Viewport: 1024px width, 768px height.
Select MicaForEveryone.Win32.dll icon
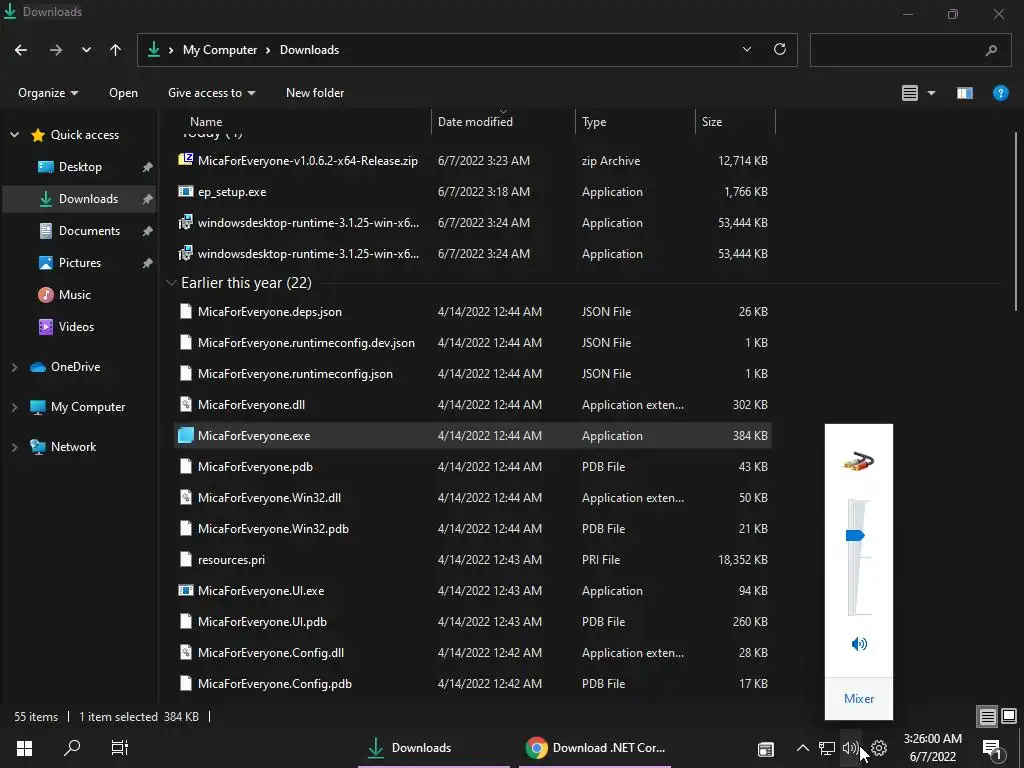(x=185, y=497)
